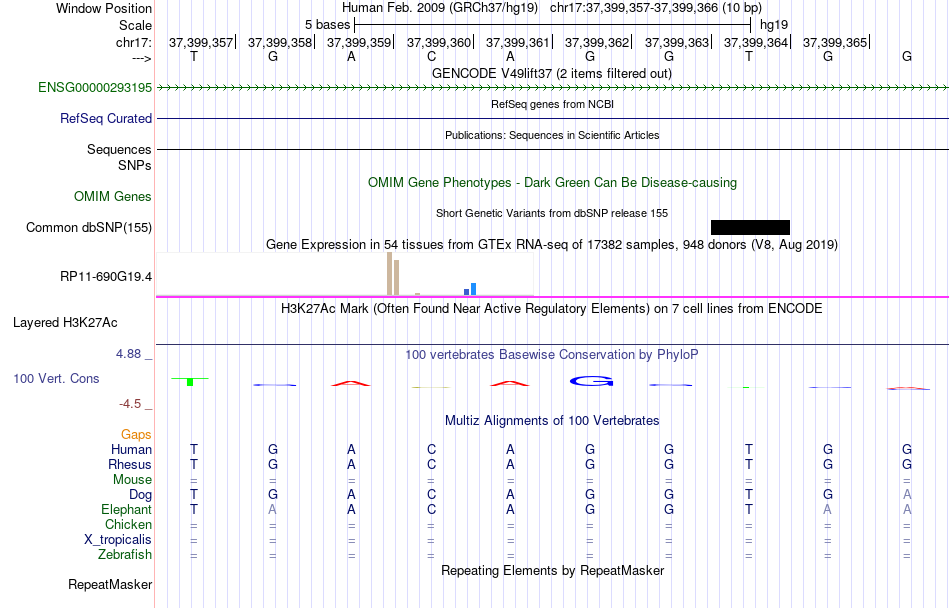The height and width of the screenshot is (608, 950).
Task: Click the X_tropicalis species row label
Action: pos(118,540)
